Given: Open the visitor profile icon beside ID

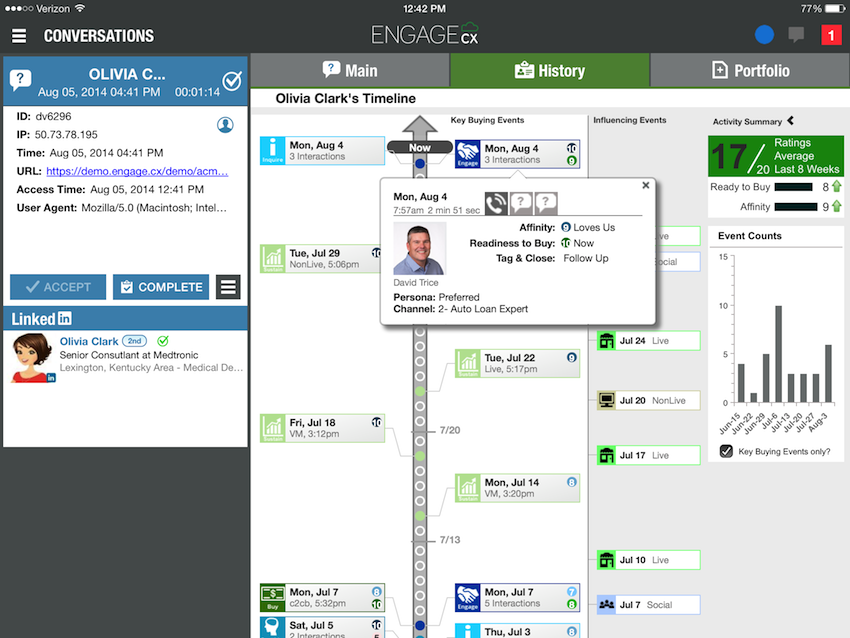Looking at the screenshot, I should coord(225,125).
